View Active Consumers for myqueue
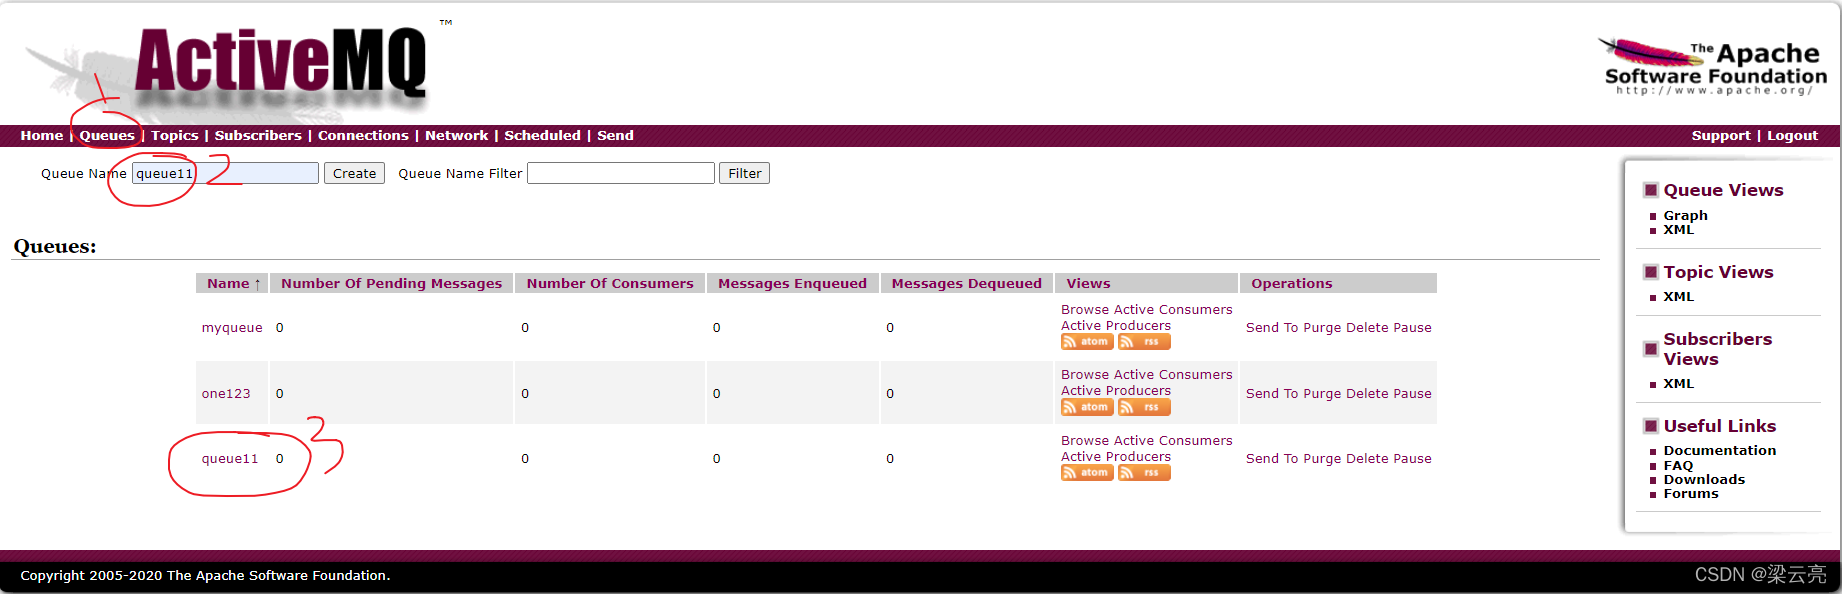This screenshot has height=594, width=1842. point(1173,309)
